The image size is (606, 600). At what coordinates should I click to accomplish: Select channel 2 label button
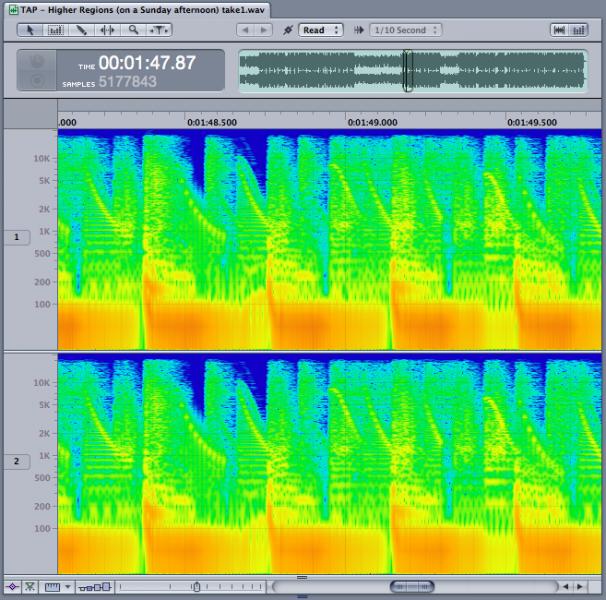(x=17, y=461)
